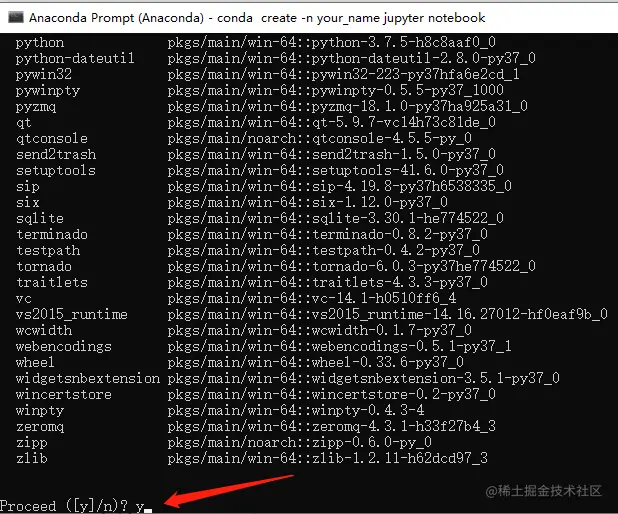618x514 pixels.
Task: Select 'zlib-1.2.11-h62dcd97_3' spec text
Action: (x=400, y=458)
